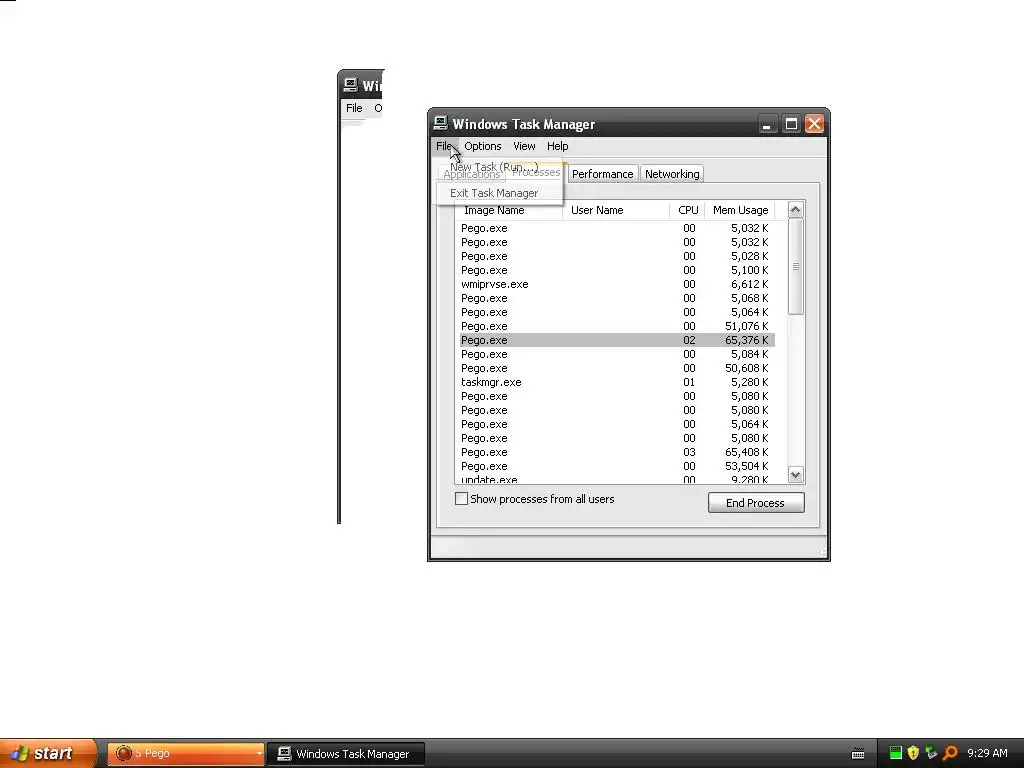Select Pego.exe row using 5,100 K
This screenshot has height=768, width=1024.
coord(617,270)
